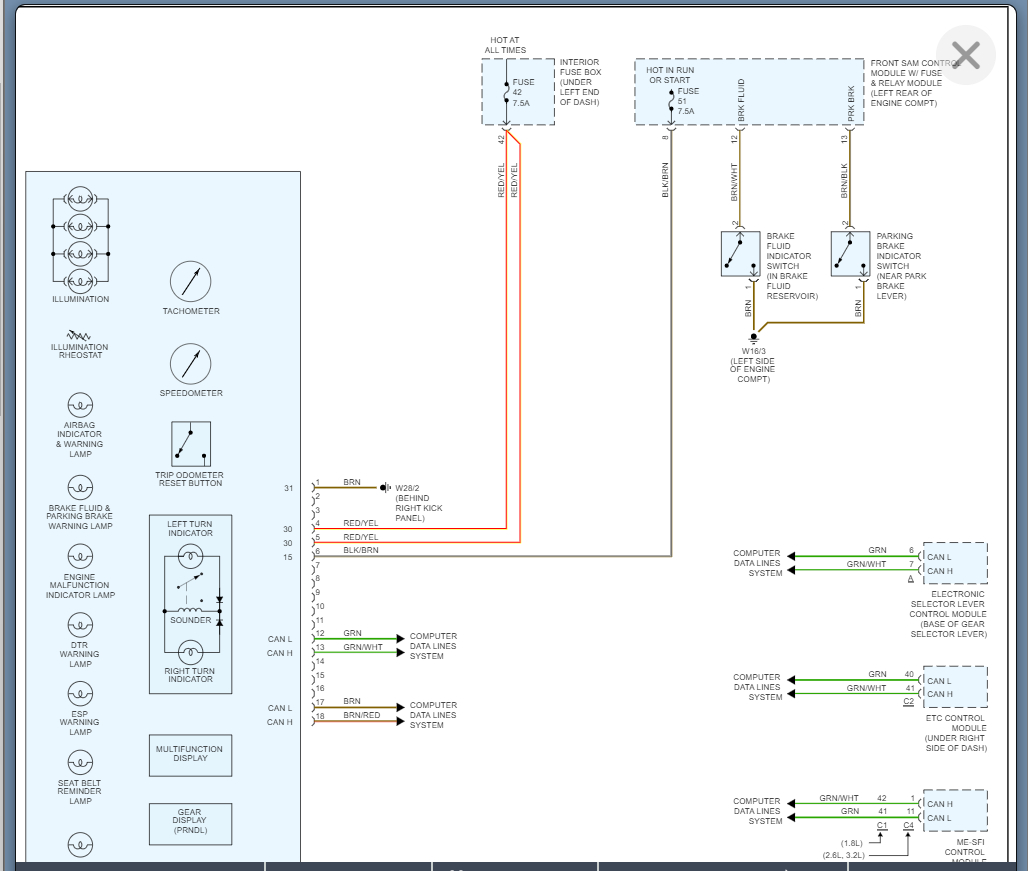Viewport: 1028px width, 871px height.
Task: Click the Engine Malfunction Indicator Lamp symbol
Action: coord(80,556)
